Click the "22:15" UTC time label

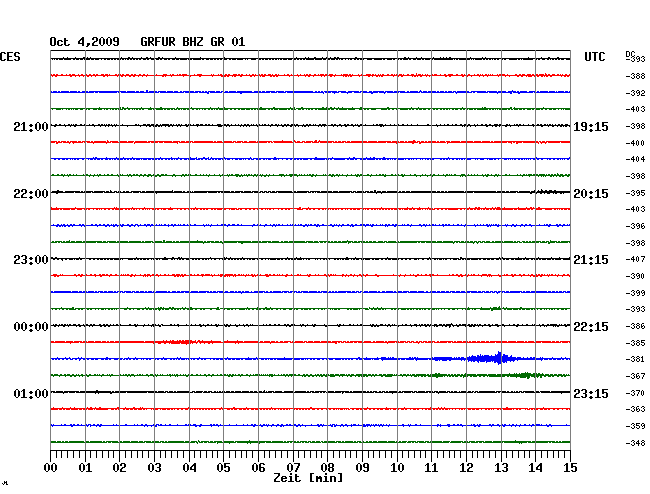591,327
